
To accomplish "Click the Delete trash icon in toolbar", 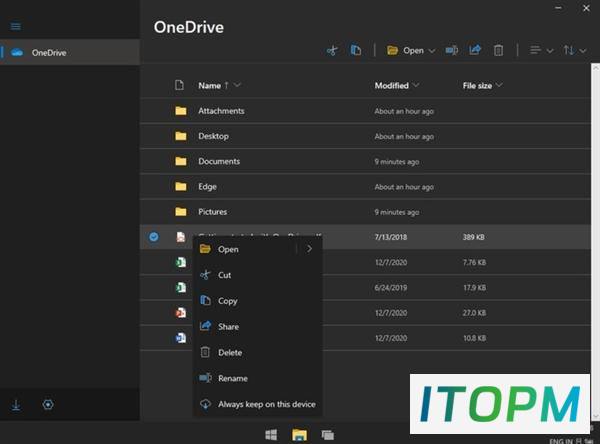I will [x=498, y=50].
